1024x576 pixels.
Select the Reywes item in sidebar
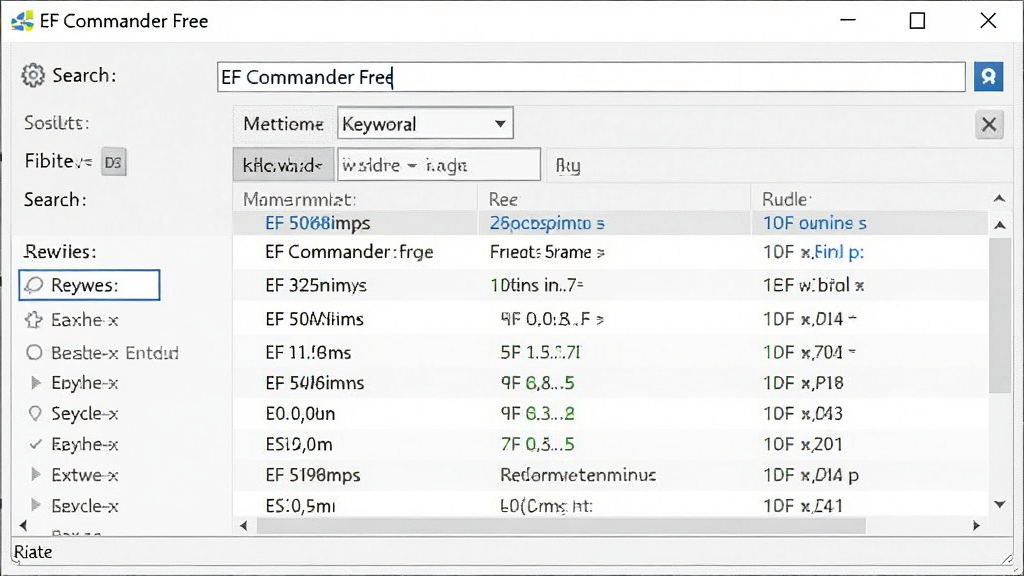89,285
